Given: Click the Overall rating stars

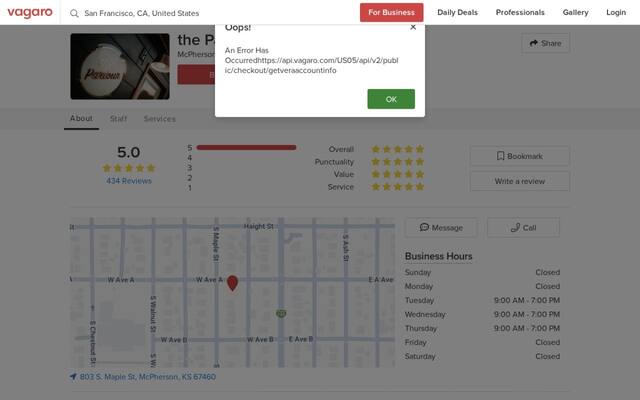Looking at the screenshot, I should pyautogui.click(x=398, y=149).
